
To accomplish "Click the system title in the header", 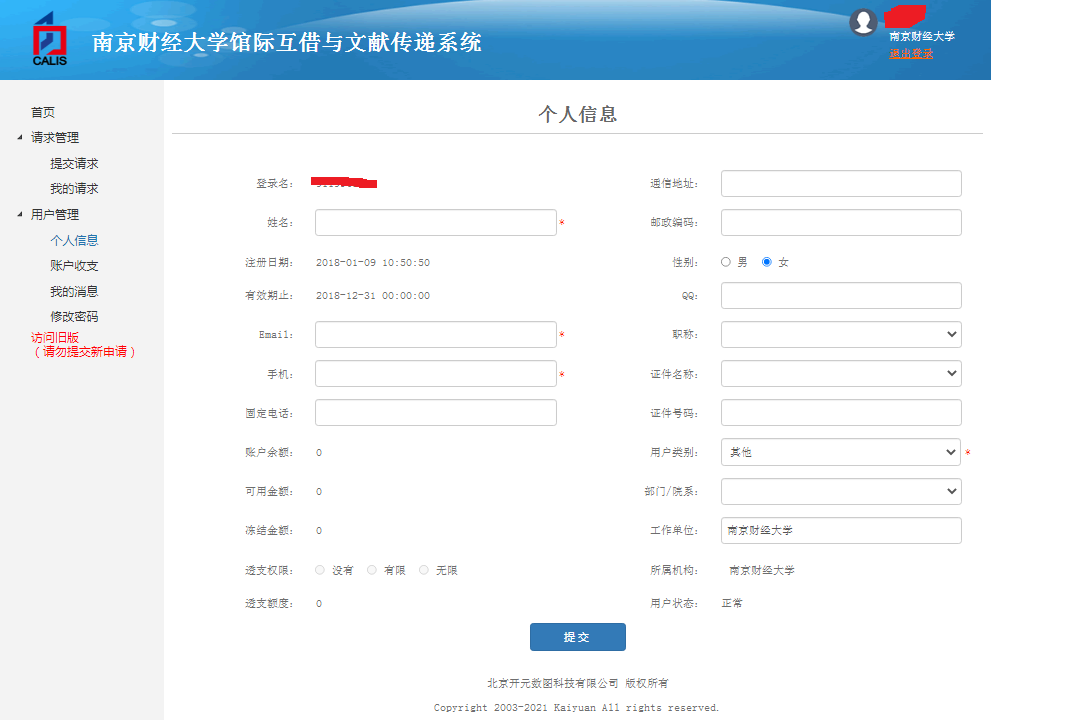I will point(286,42).
